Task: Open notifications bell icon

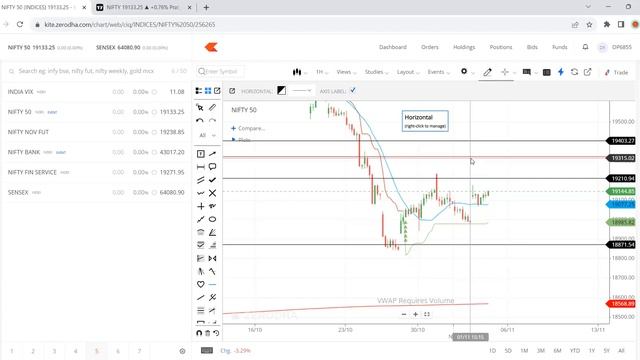Action: tap(585, 47)
